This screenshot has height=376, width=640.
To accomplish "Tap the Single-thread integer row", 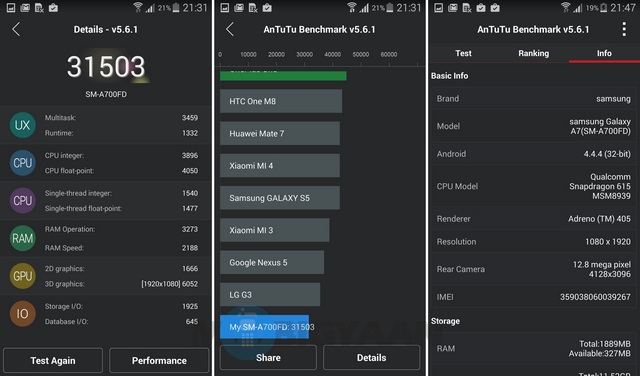I will coord(122,193).
